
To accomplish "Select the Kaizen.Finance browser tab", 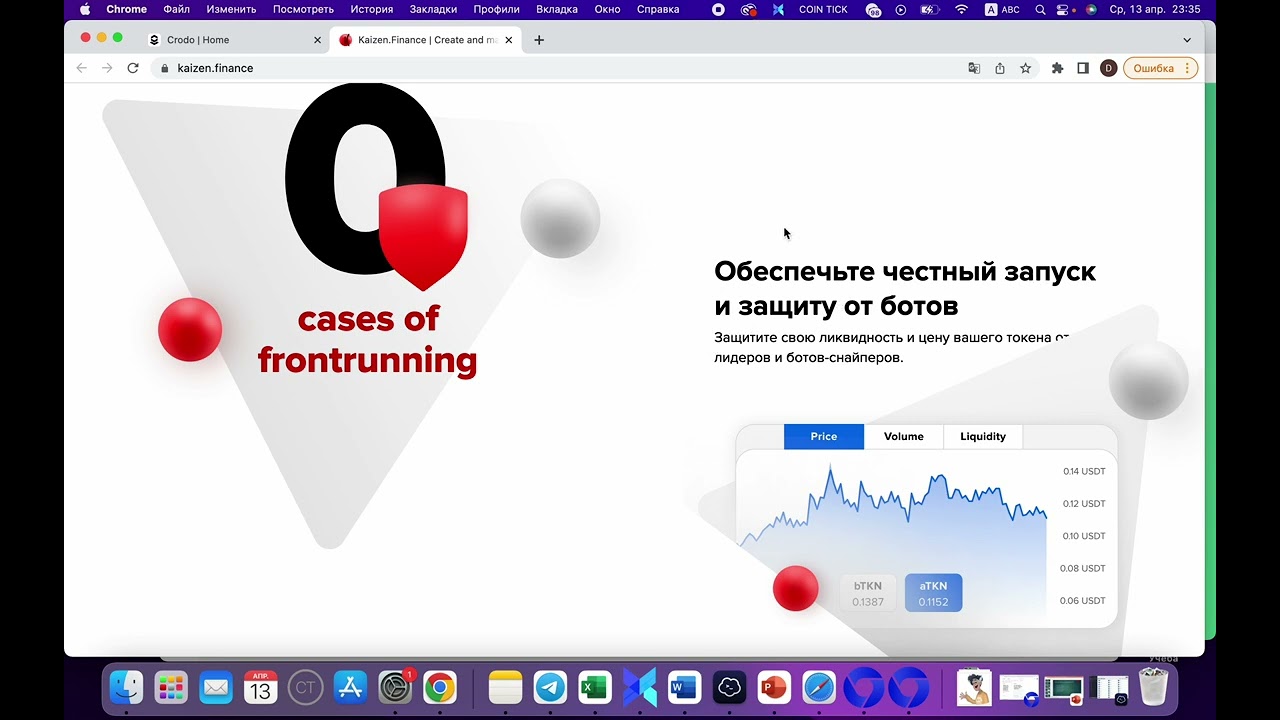I will (425, 40).
